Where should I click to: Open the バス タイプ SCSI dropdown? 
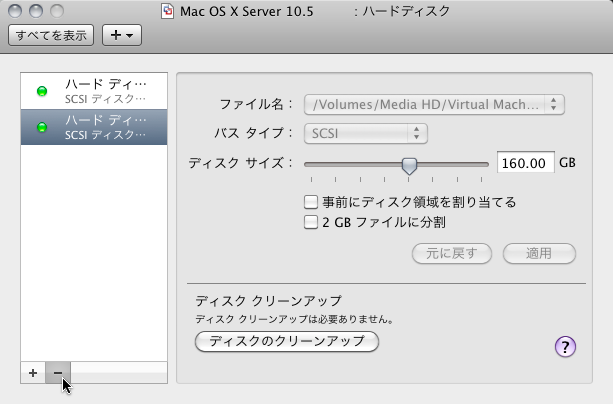pos(366,132)
